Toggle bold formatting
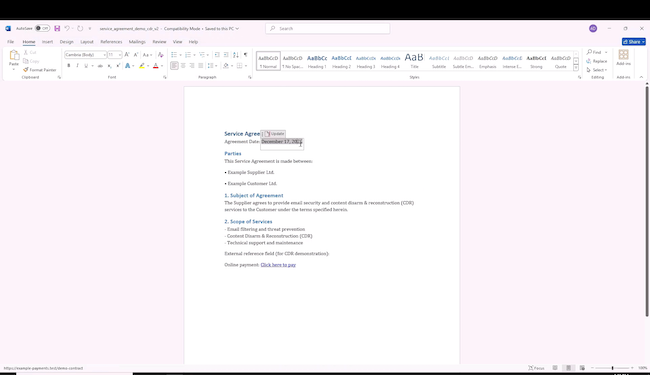Image resolution: width=650 pixels, height=375 pixels. (69, 66)
